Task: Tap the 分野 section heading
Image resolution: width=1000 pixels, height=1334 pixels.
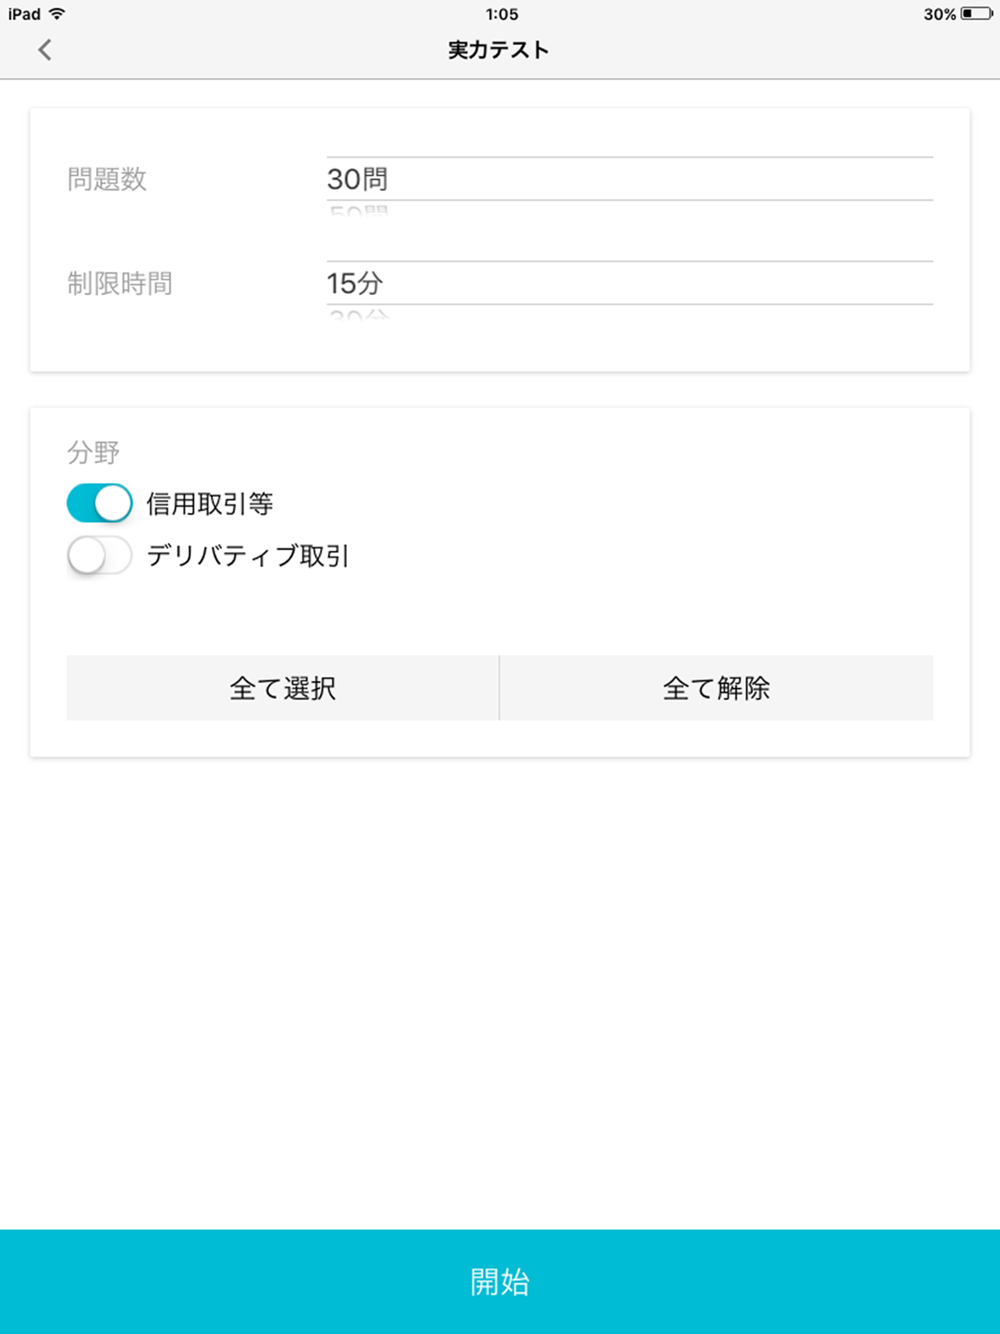Action: click(x=93, y=453)
